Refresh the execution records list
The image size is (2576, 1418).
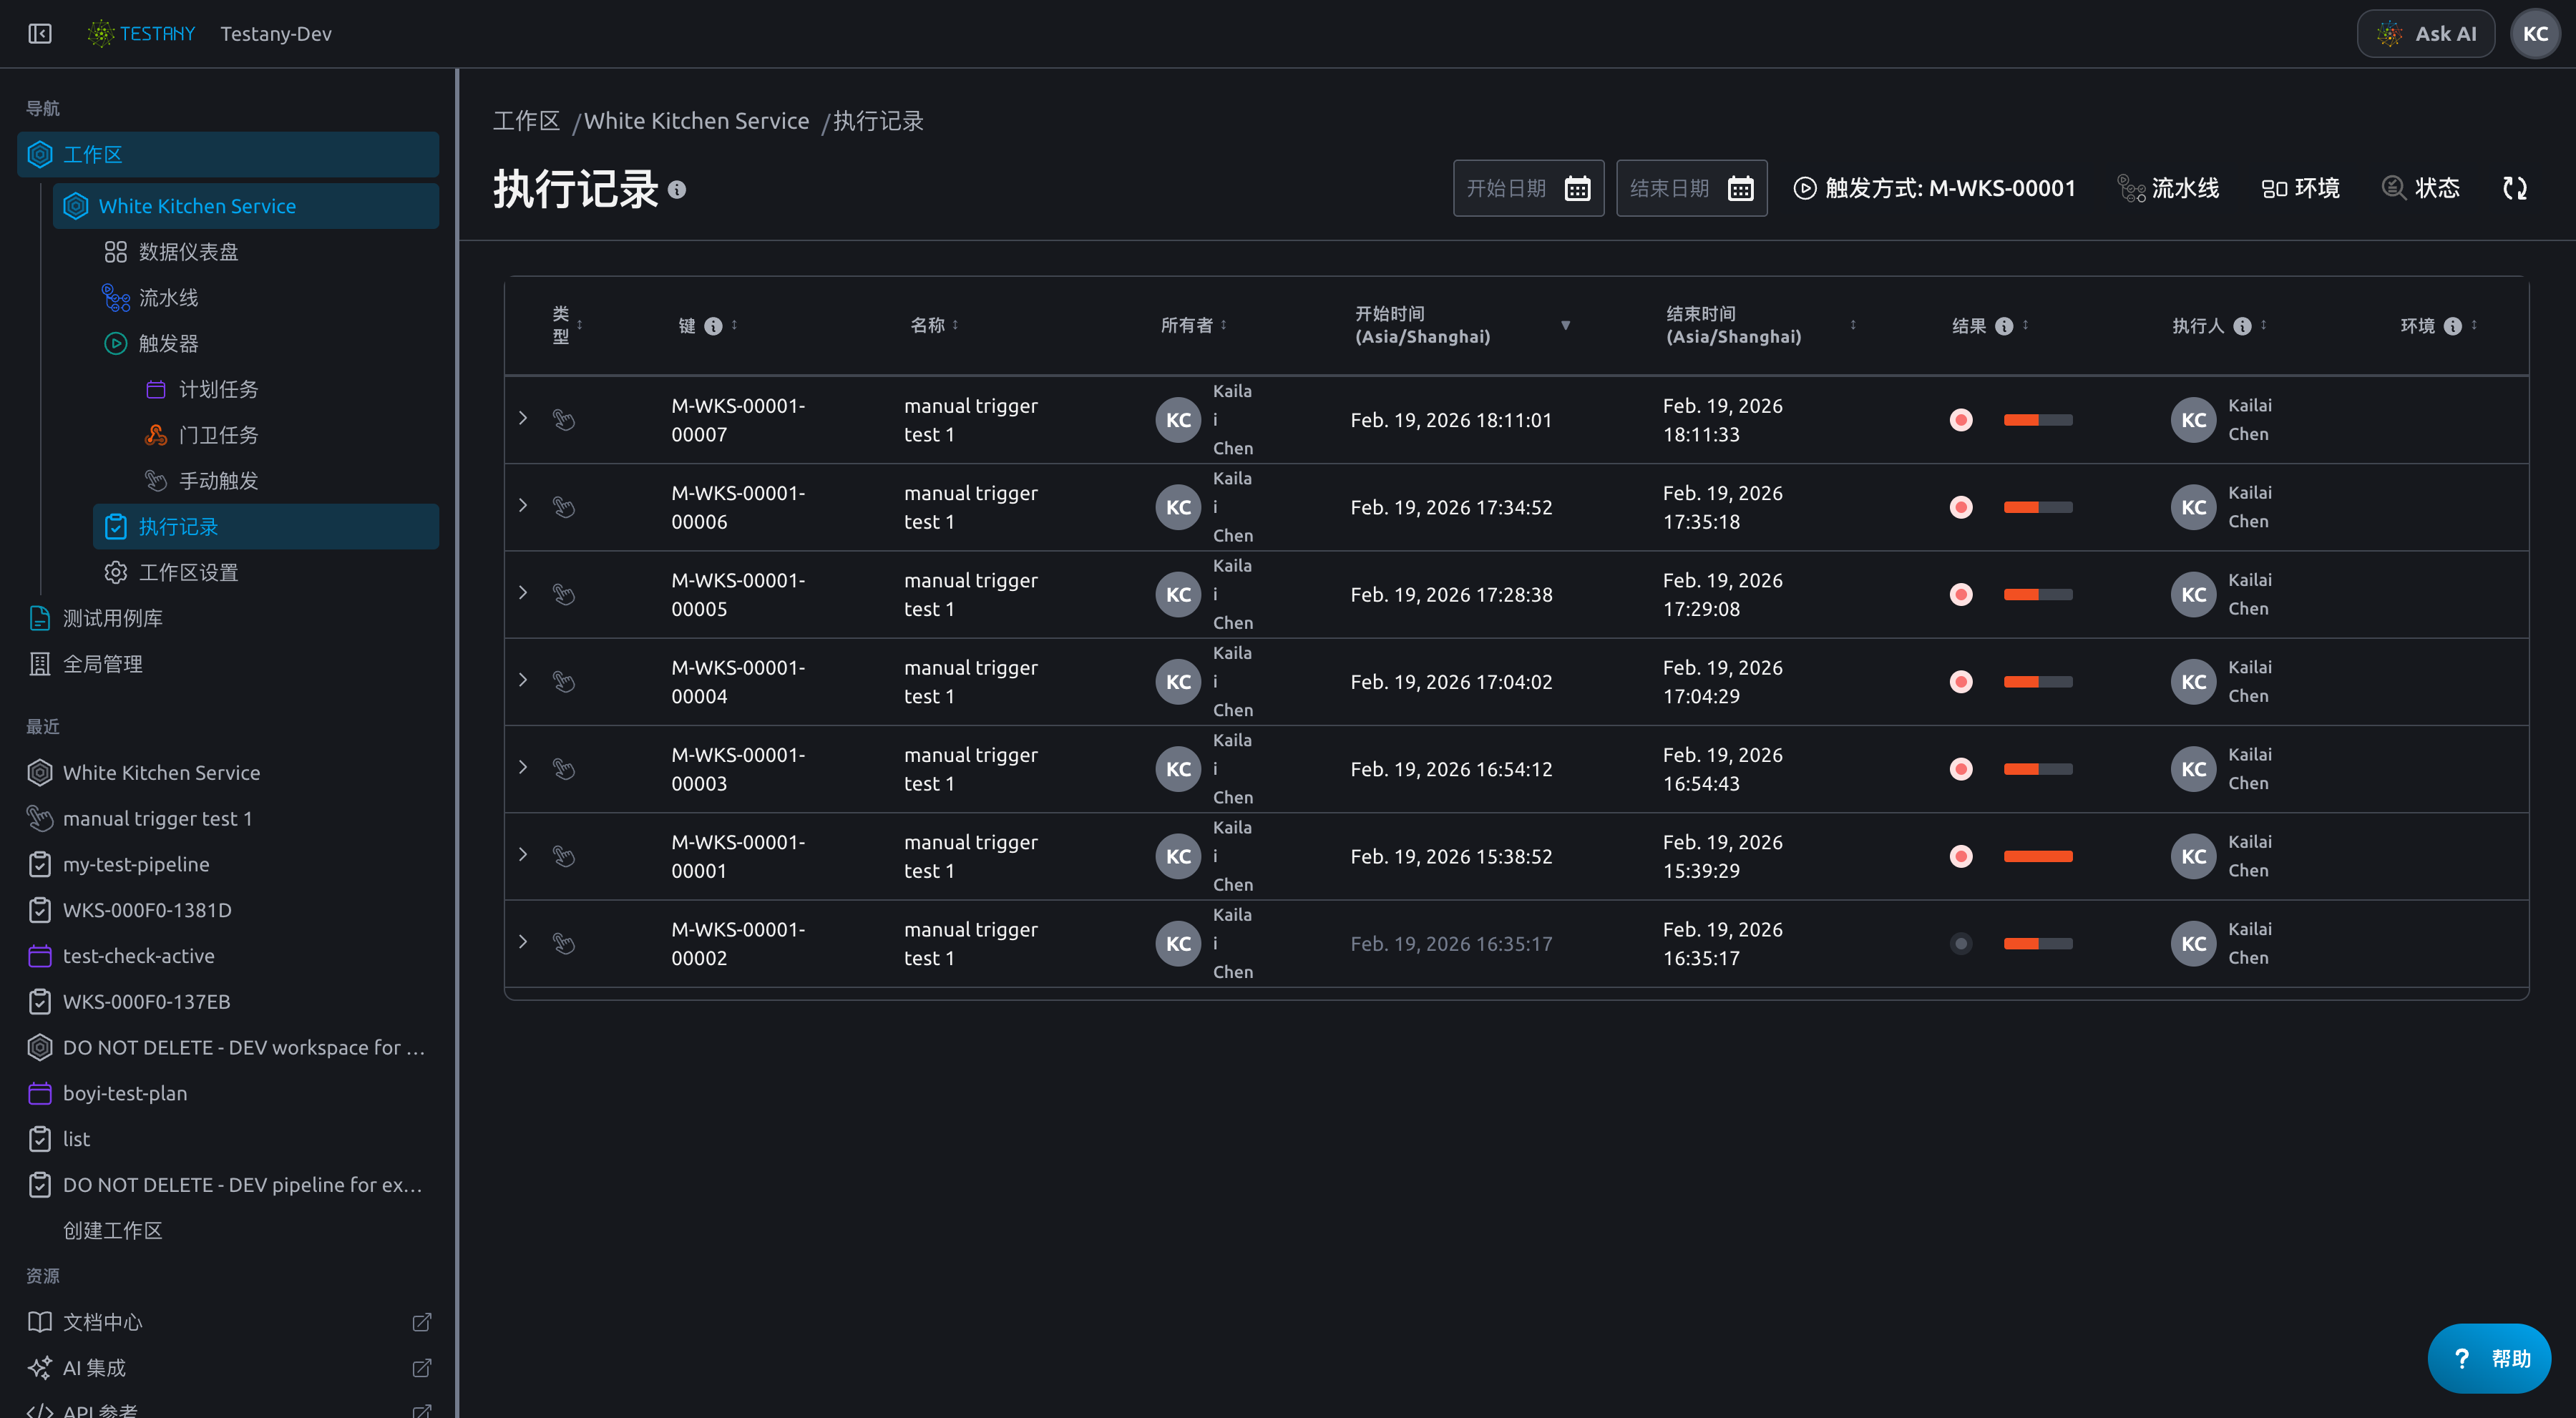pos(2515,188)
